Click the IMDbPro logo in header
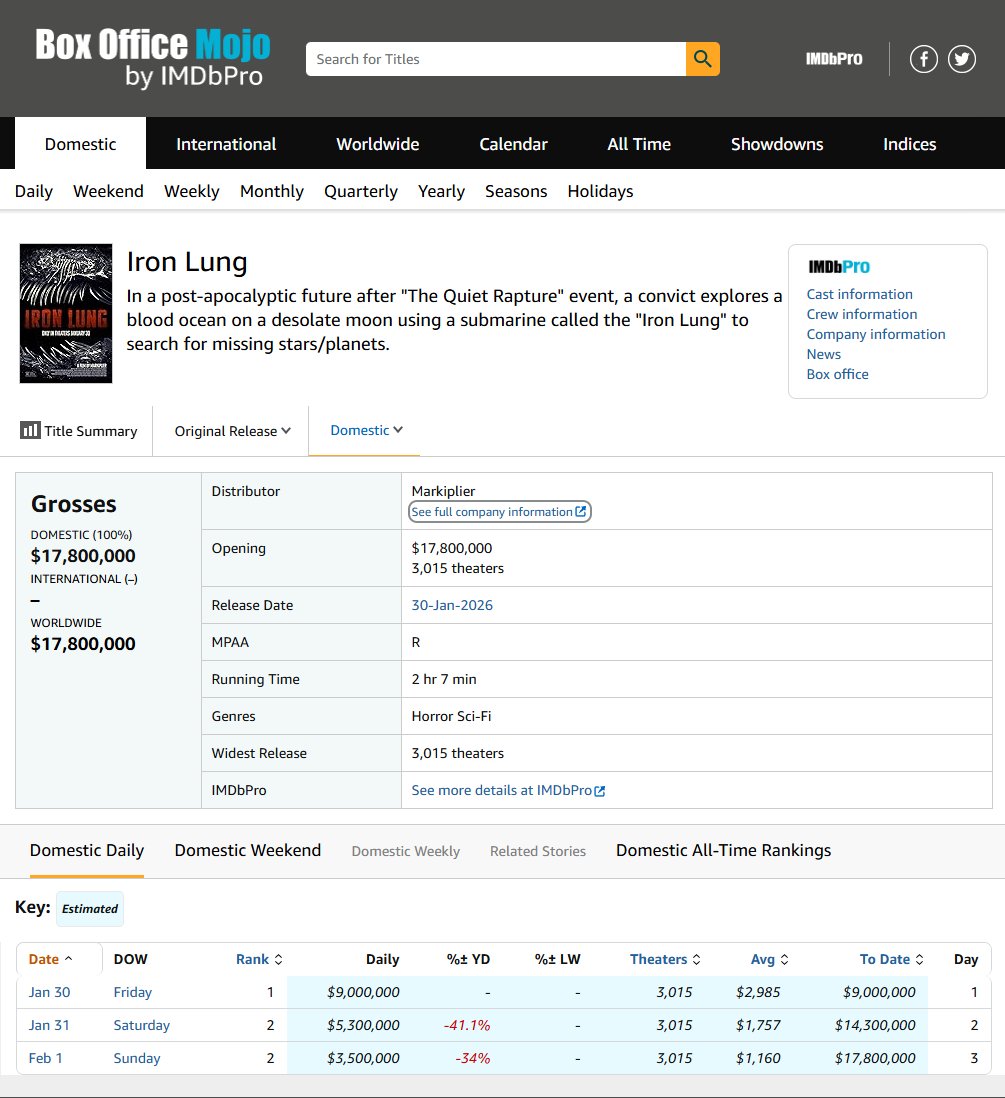Viewport: 1005px width, 1098px height. [833, 59]
